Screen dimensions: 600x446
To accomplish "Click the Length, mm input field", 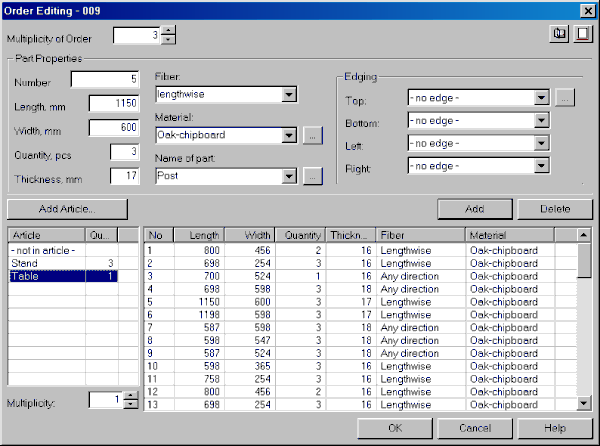I will [x=114, y=103].
